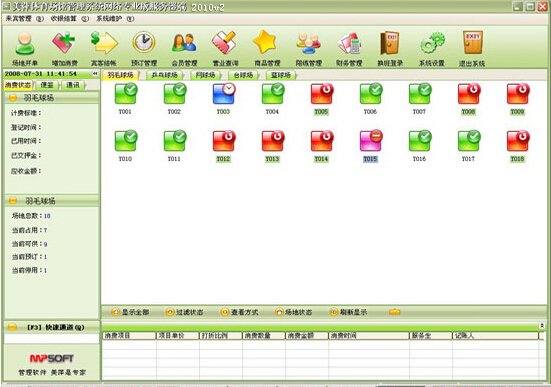This screenshot has width=551, height=387.
Task: Collapse the upper 羽毛球场 info panel
Action: coord(13,98)
